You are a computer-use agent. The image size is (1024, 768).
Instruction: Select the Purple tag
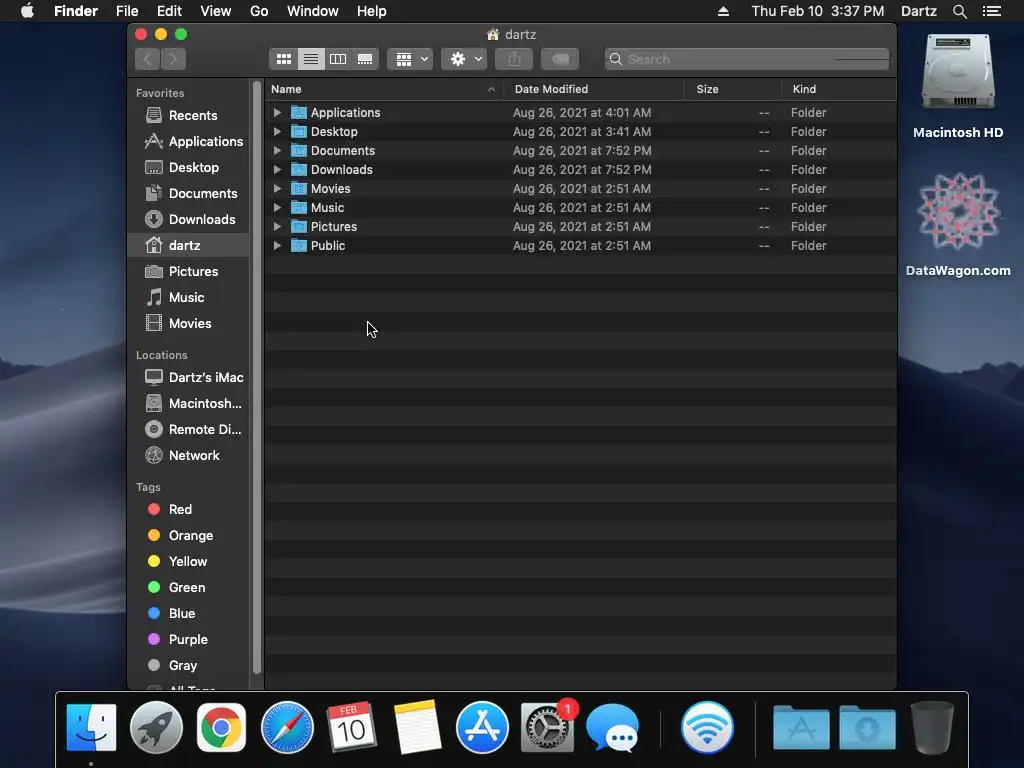[x=189, y=640]
